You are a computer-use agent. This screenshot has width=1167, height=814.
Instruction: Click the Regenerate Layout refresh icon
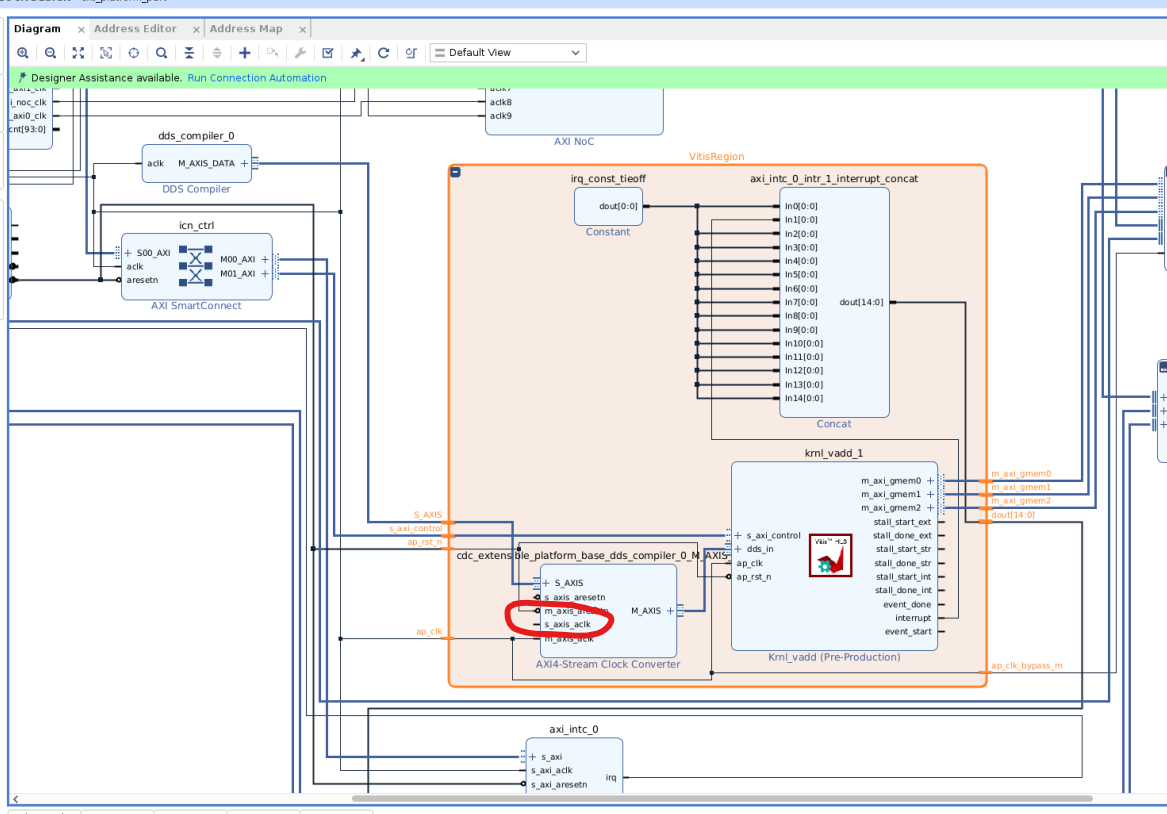point(383,53)
